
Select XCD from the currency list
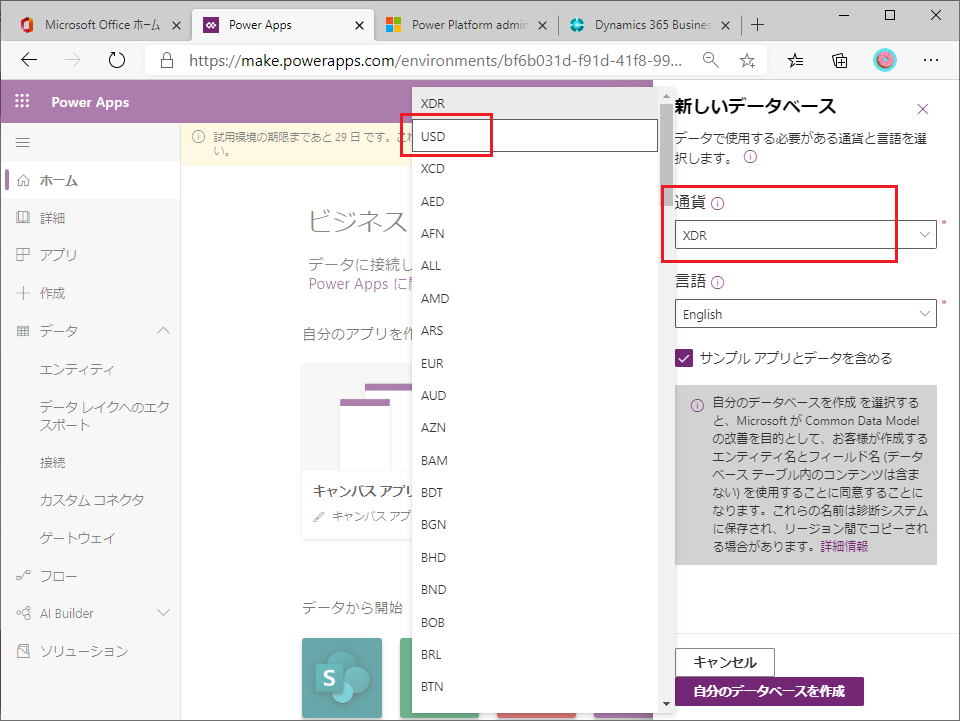[x=535, y=168]
